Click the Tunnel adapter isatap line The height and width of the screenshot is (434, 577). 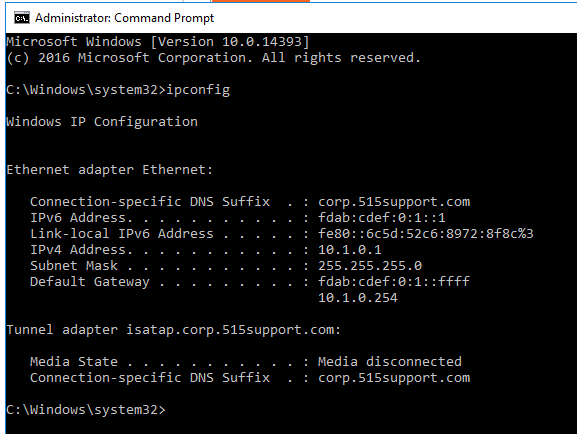174,329
